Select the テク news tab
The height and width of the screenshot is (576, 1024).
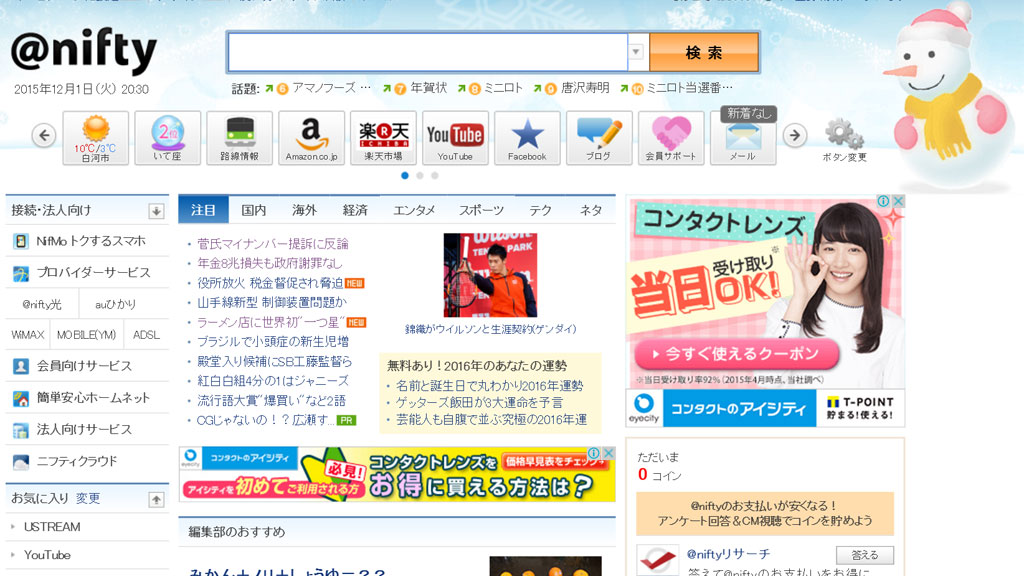pyautogui.click(x=540, y=210)
